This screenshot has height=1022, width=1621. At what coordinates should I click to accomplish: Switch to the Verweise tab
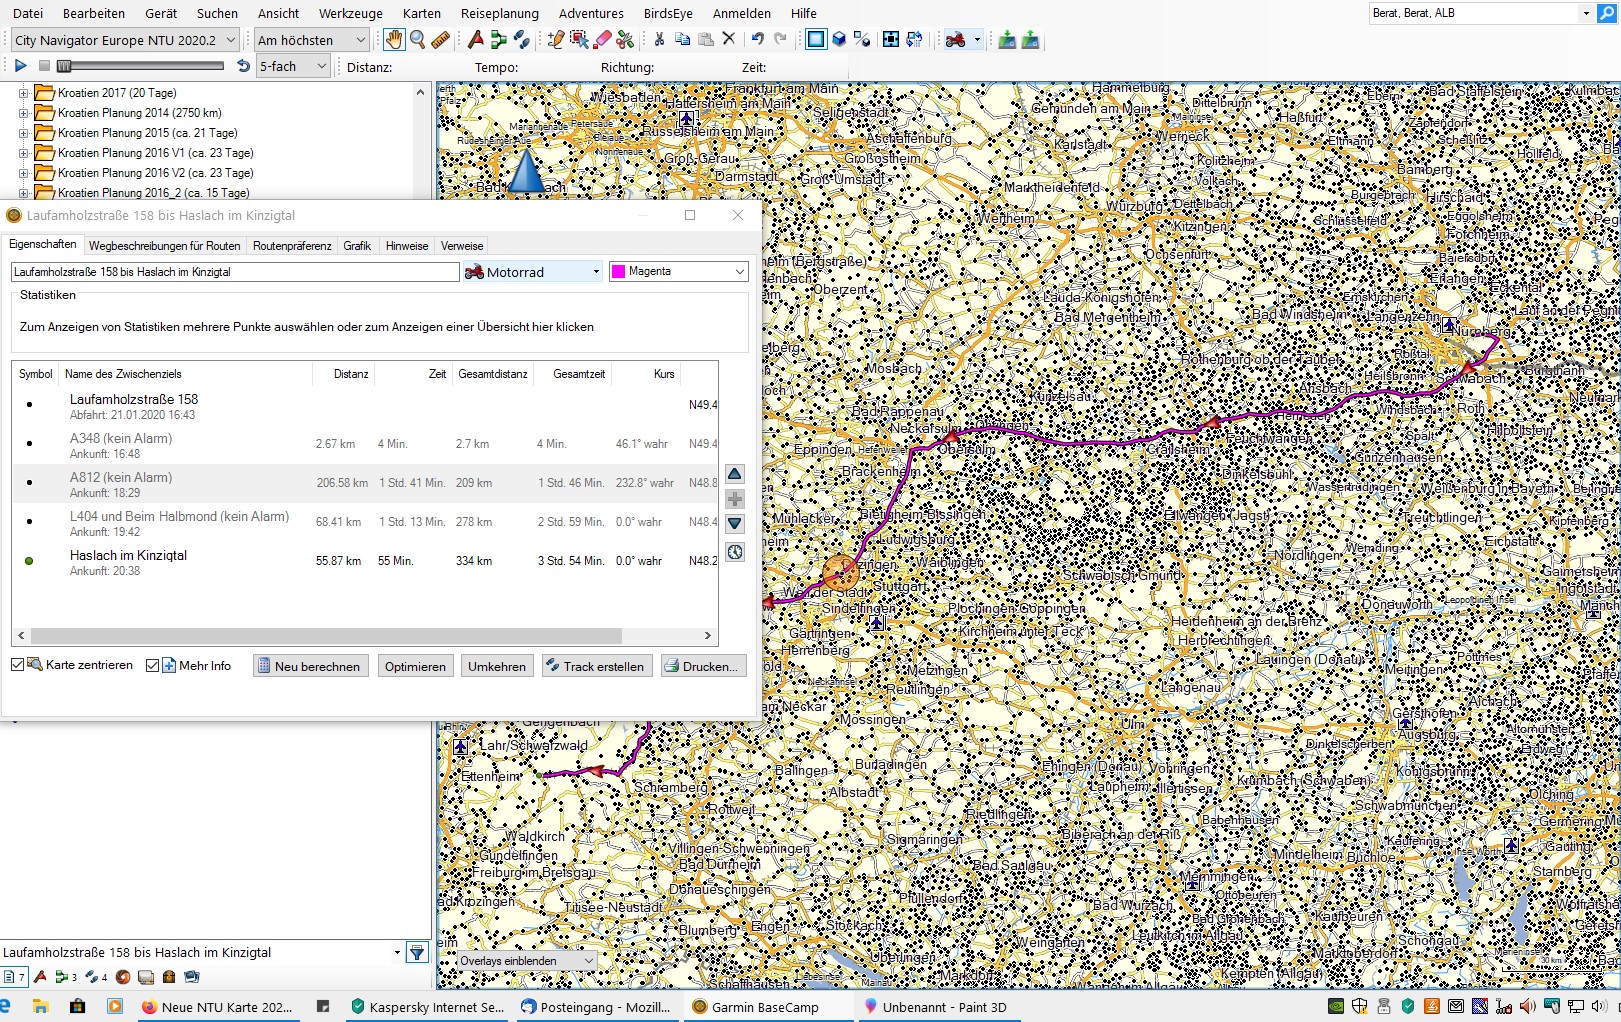[462, 246]
